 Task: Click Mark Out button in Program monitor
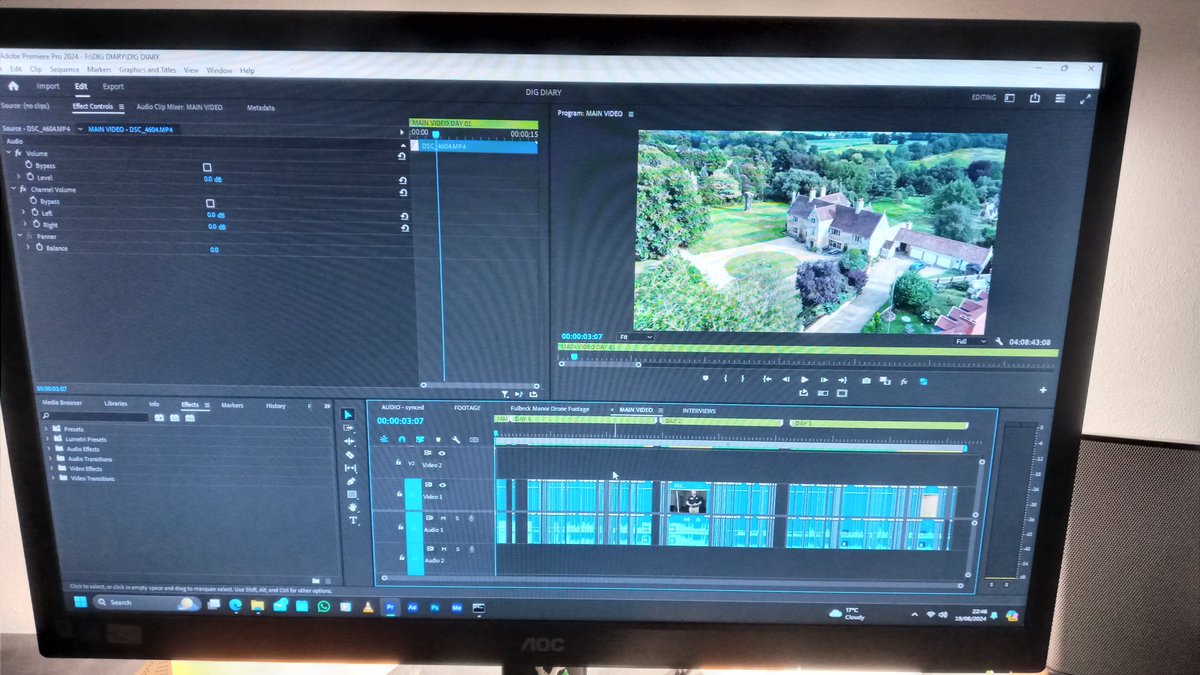(x=742, y=379)
